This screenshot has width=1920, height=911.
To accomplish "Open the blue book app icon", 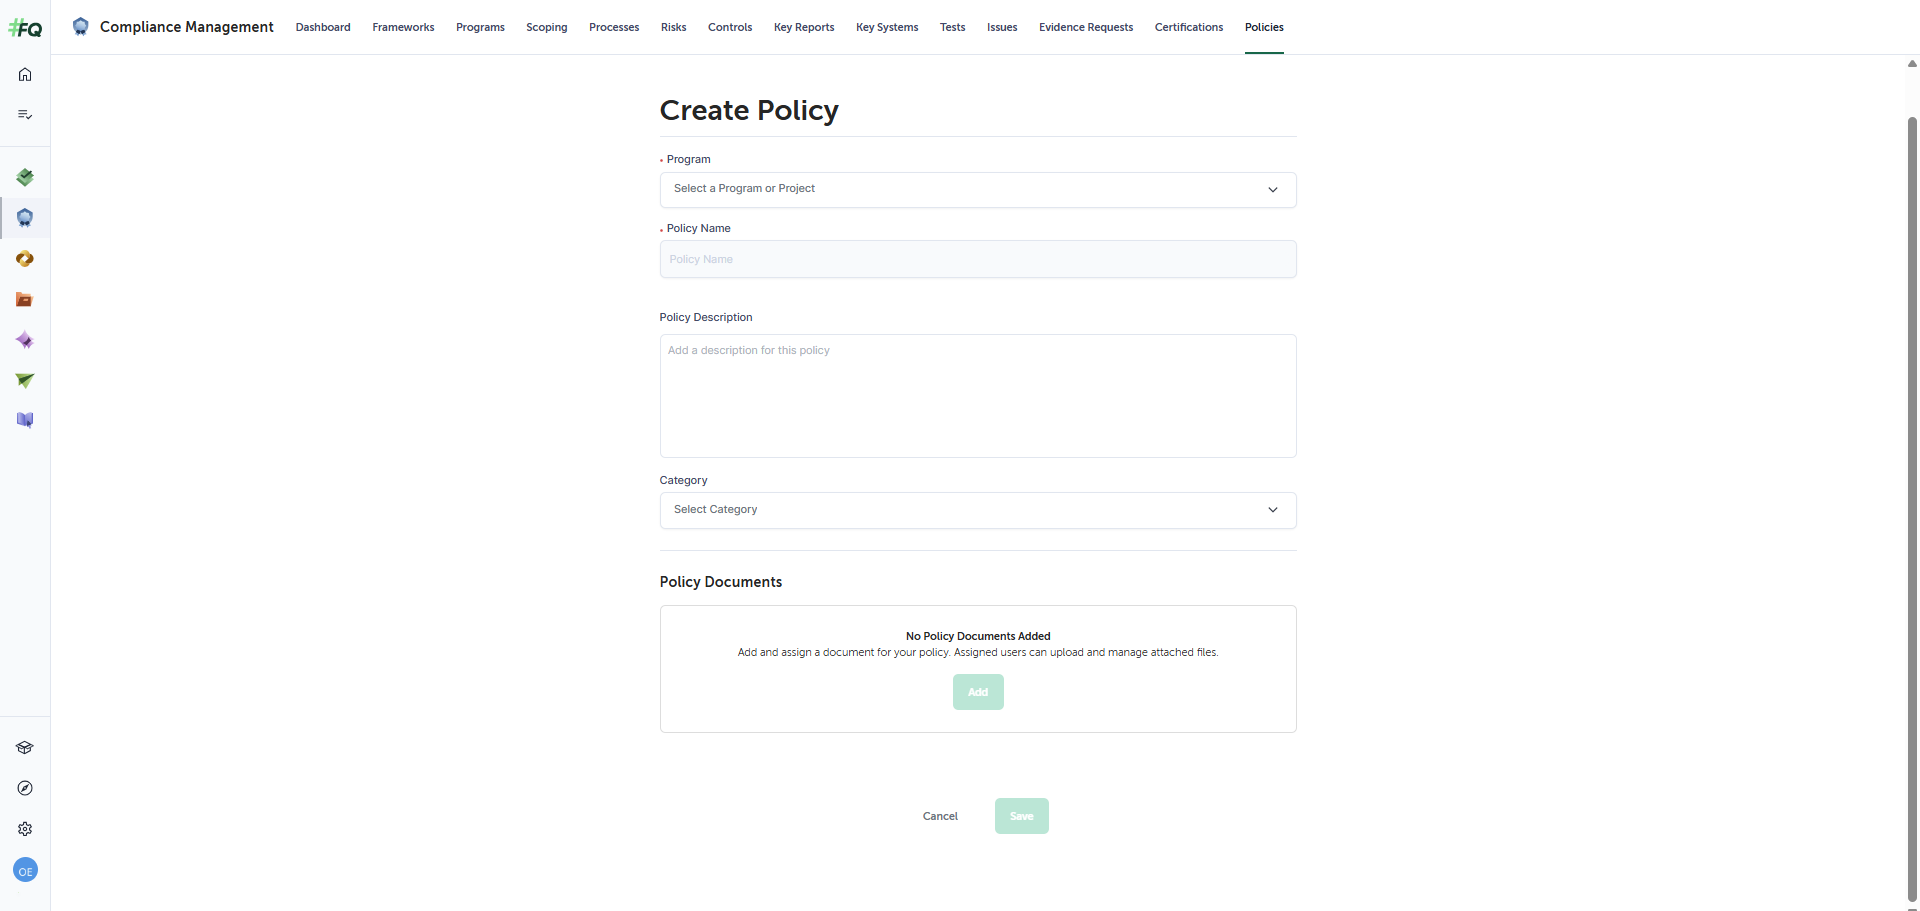I will click(25, 421).
